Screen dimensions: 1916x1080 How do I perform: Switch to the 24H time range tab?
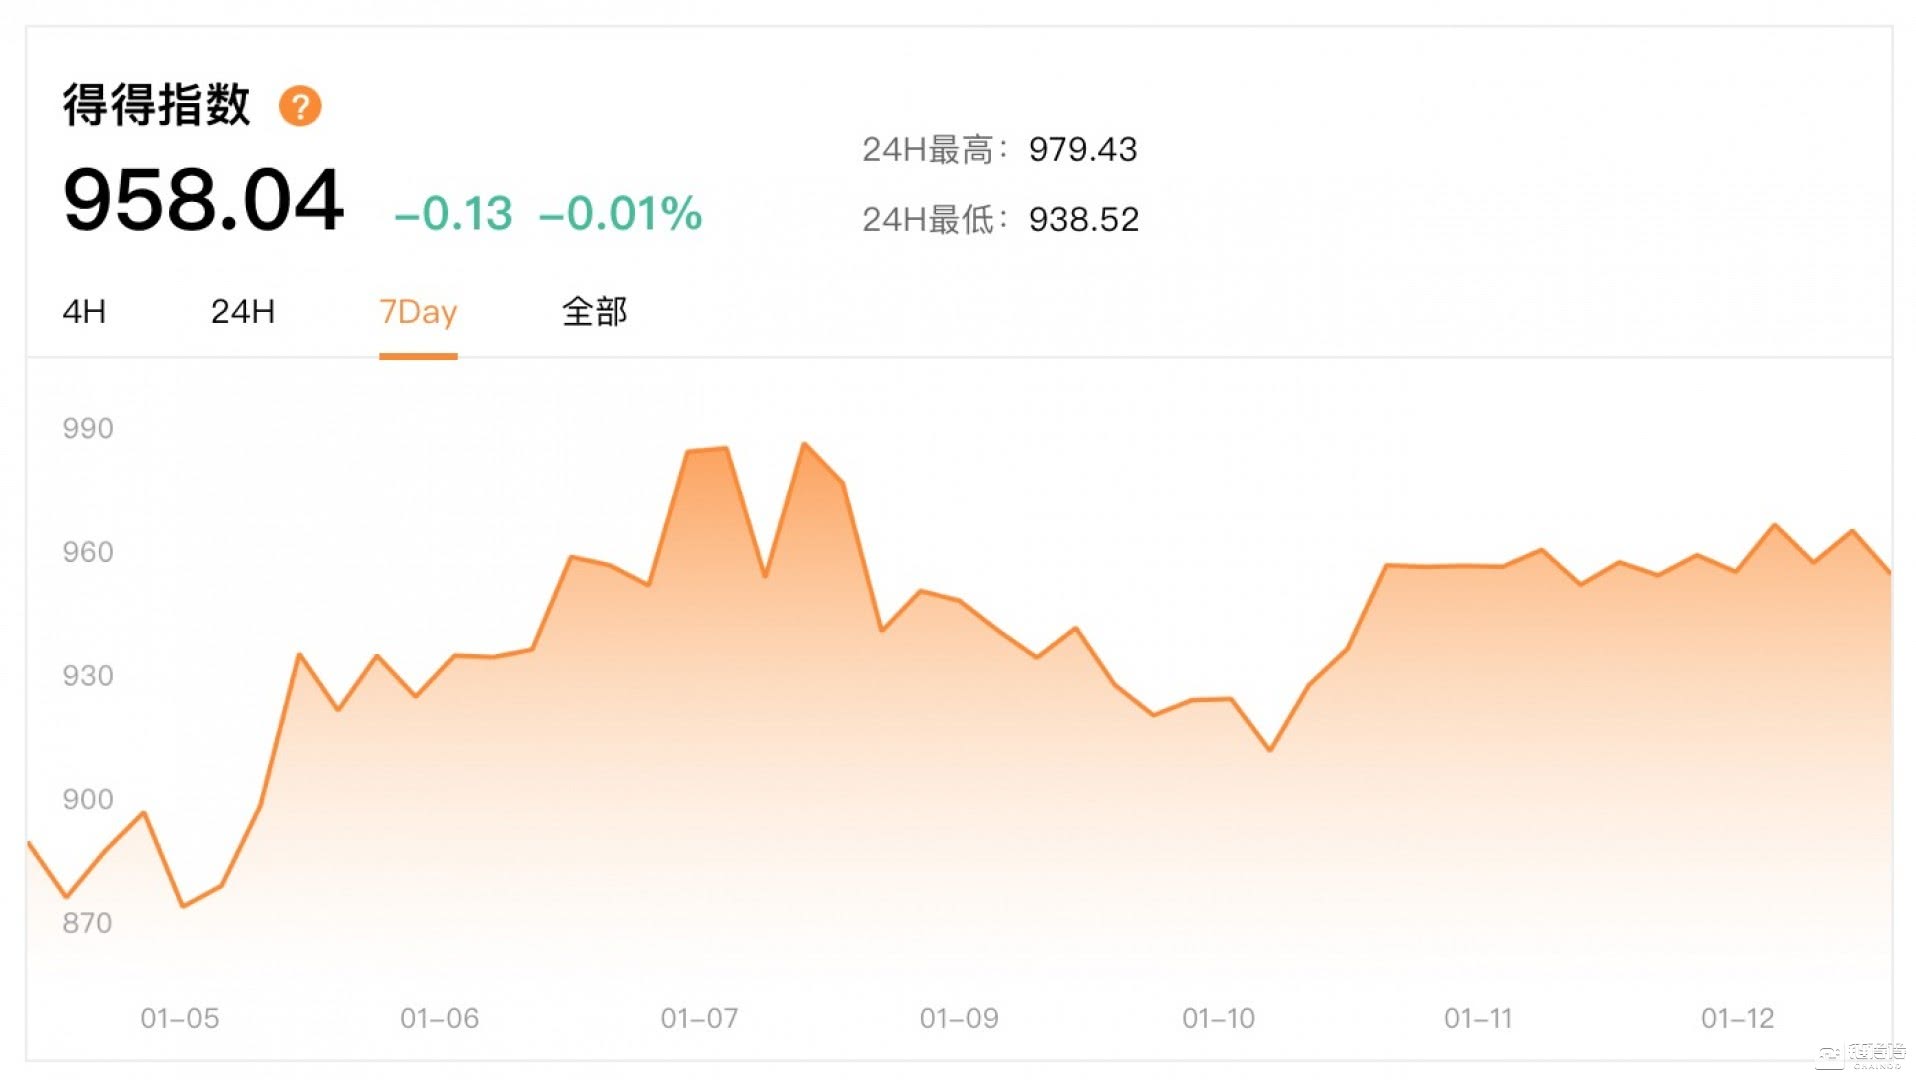241,311
